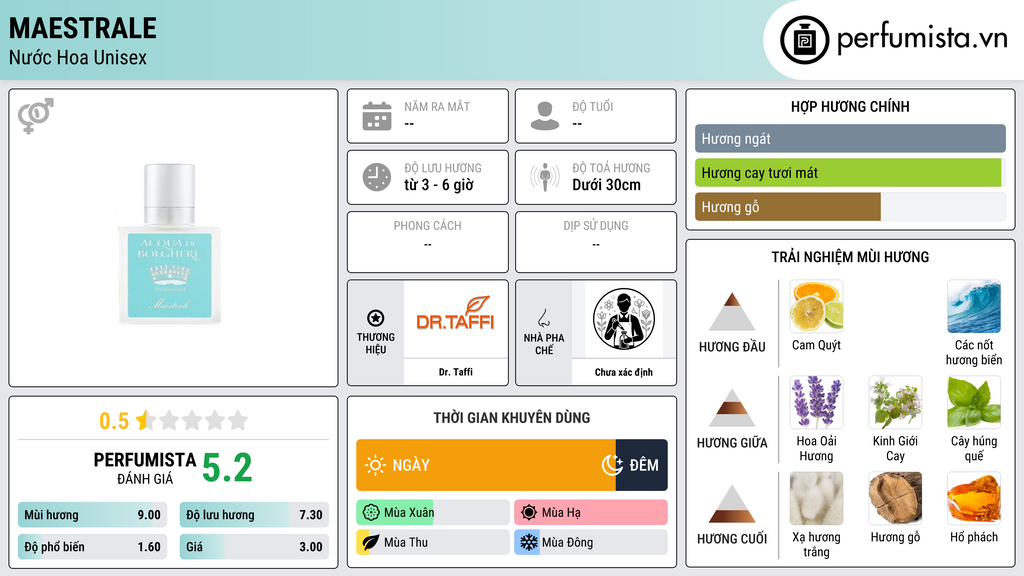Click the Mùi hương 9.00 score bar

tap(93, 515)
